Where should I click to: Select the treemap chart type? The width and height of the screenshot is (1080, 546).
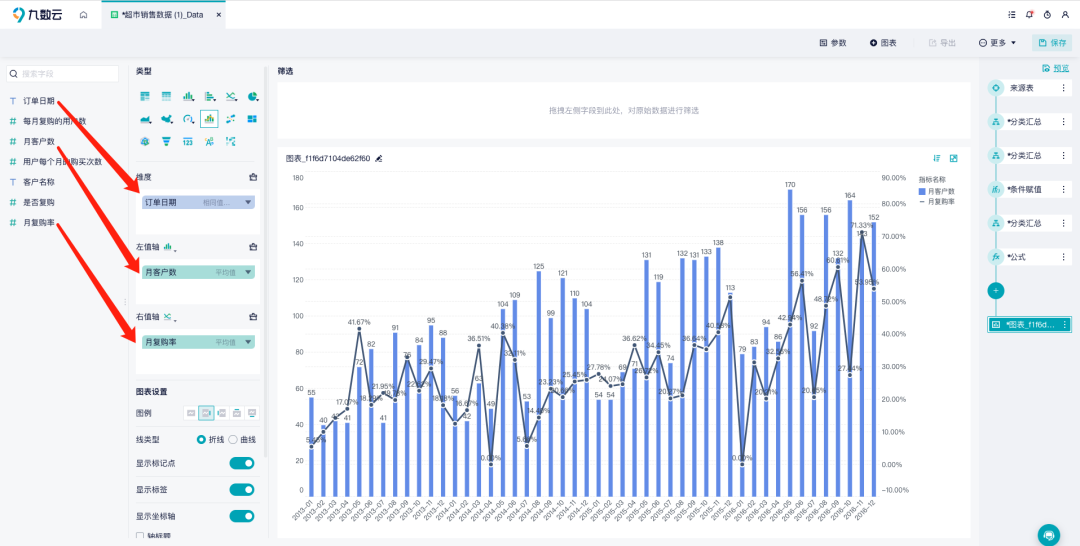click(x=252, y=119)
